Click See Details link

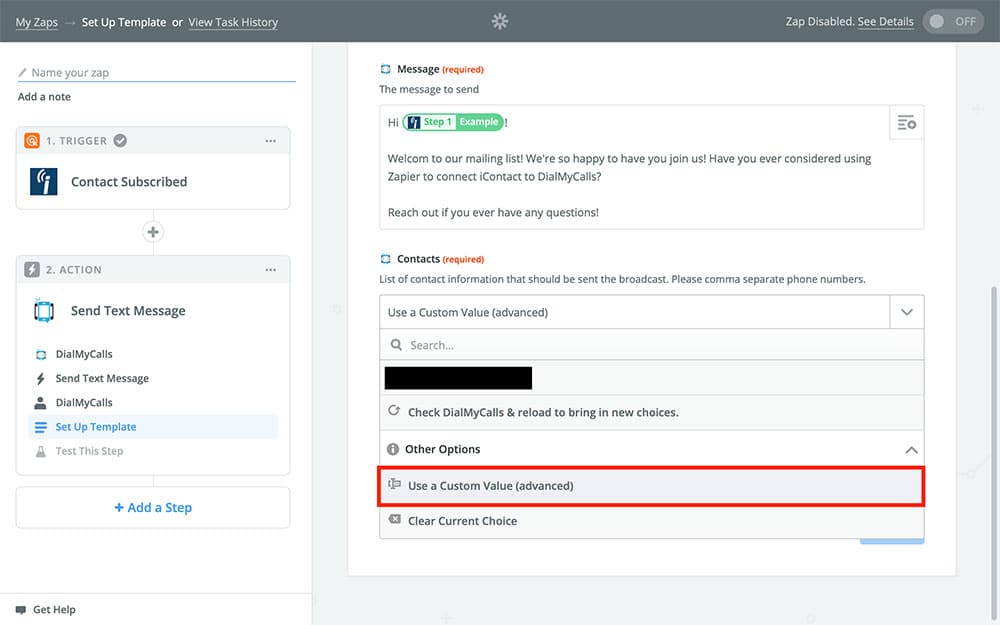click(x=885, y=22)
